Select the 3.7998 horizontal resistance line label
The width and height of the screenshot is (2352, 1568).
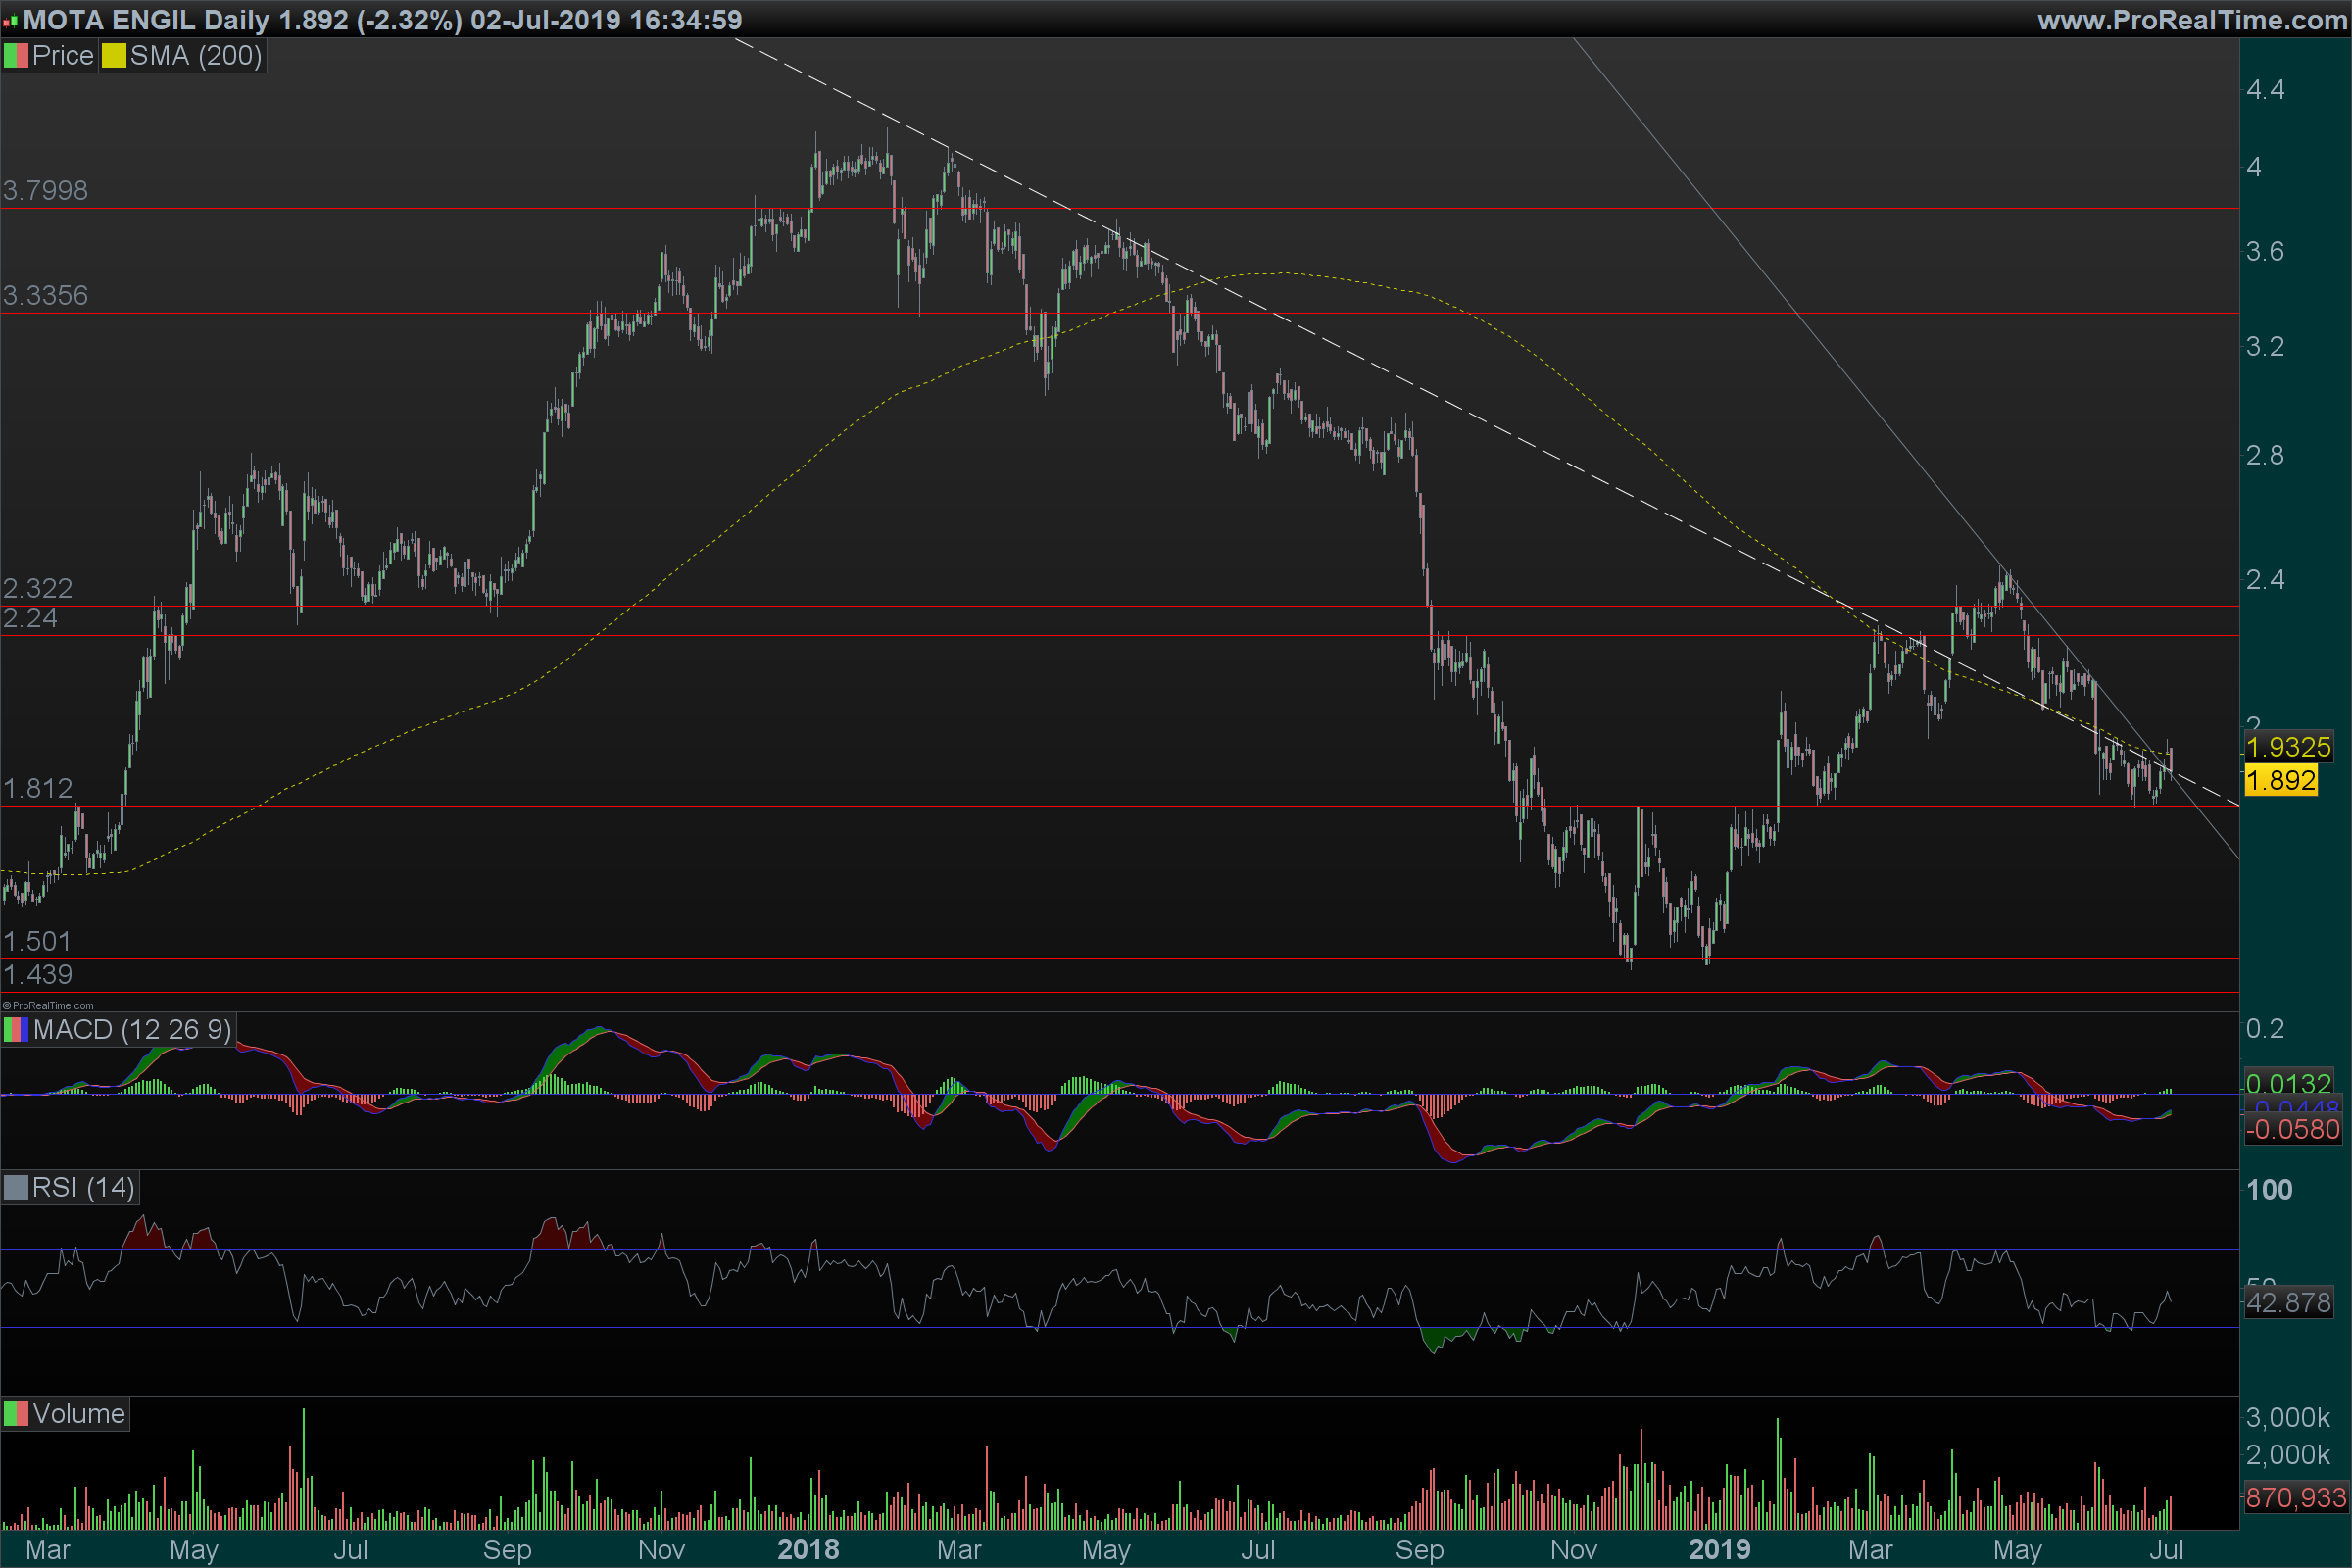coord(45,190)
